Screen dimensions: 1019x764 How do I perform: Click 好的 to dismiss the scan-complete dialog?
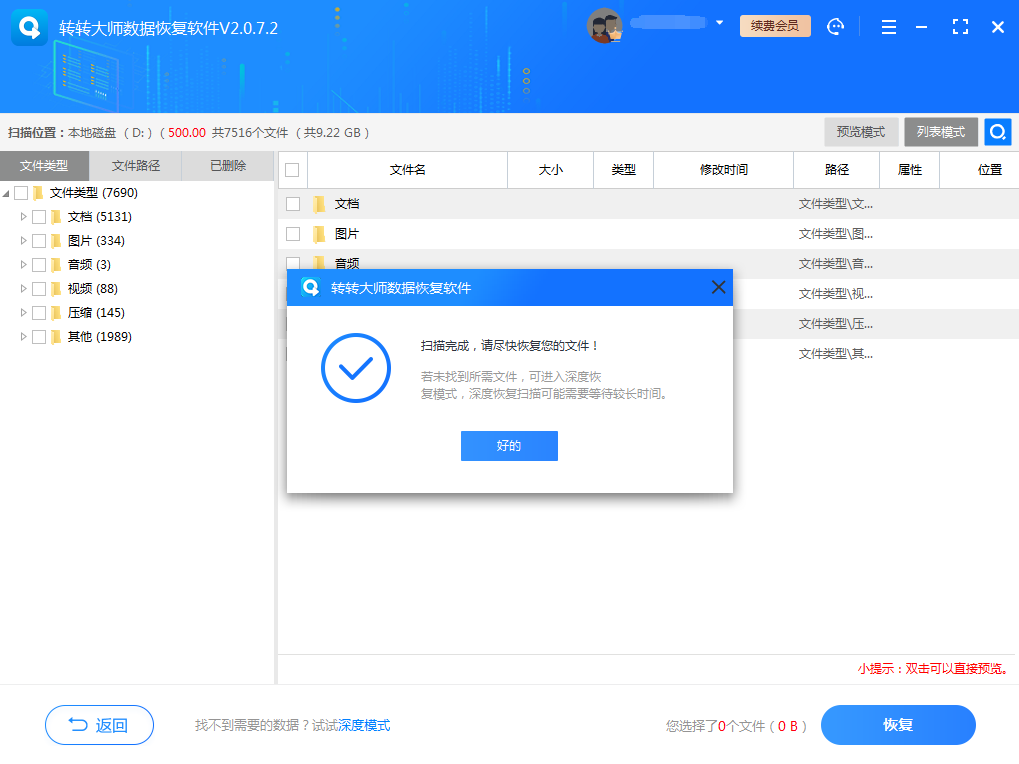[x=509, y=446]
